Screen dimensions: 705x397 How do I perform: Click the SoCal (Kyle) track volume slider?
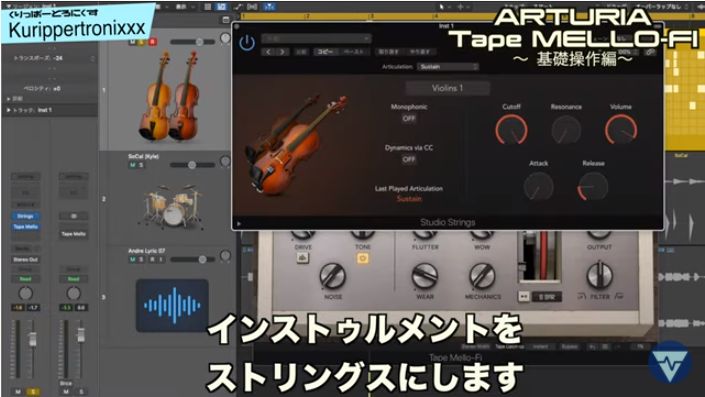coord(193,165)
